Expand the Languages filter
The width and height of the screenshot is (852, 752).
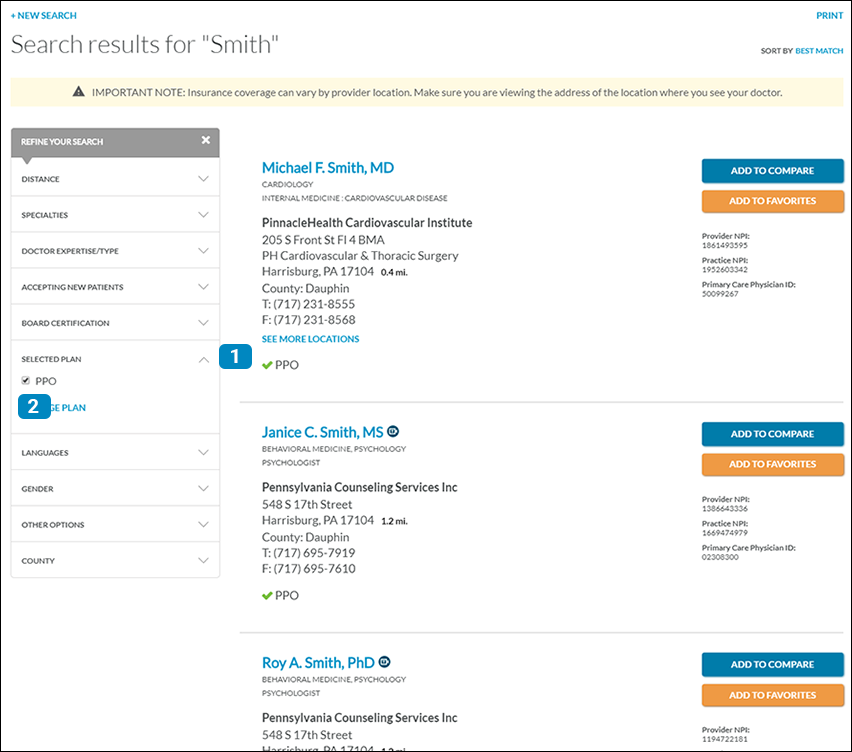click(x=115, y=452)
